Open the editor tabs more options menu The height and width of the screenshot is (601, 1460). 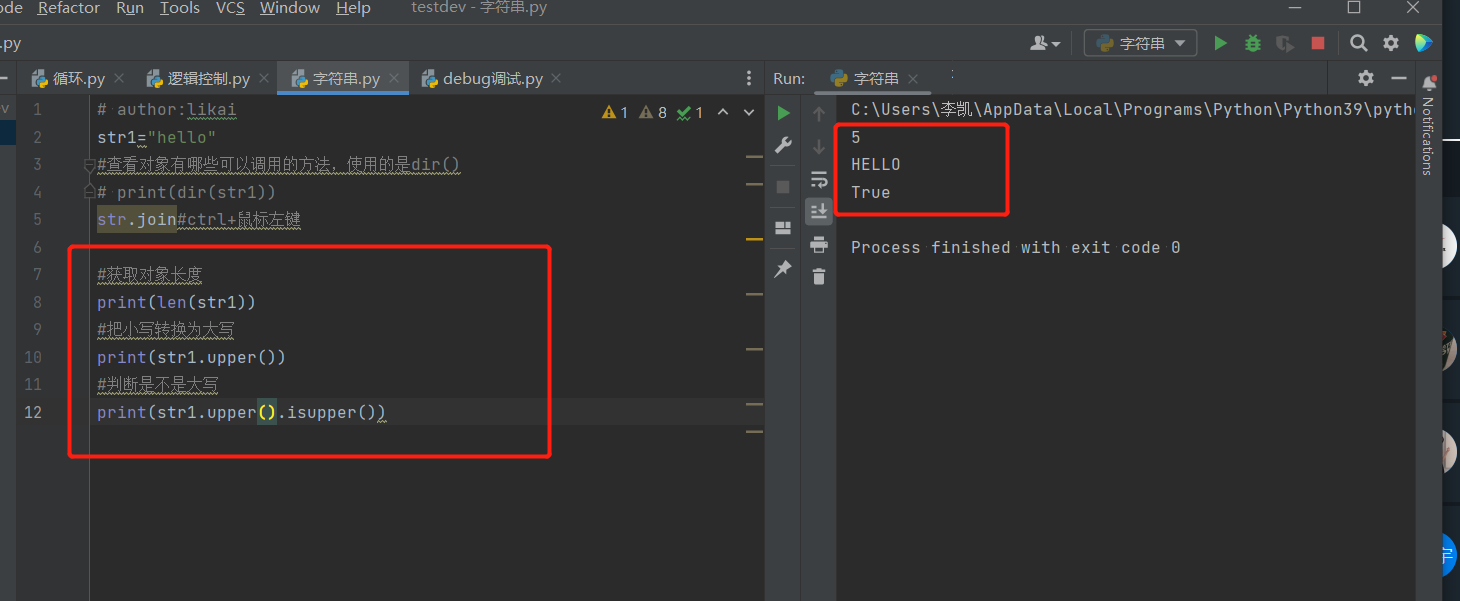(x=749, y=78)
